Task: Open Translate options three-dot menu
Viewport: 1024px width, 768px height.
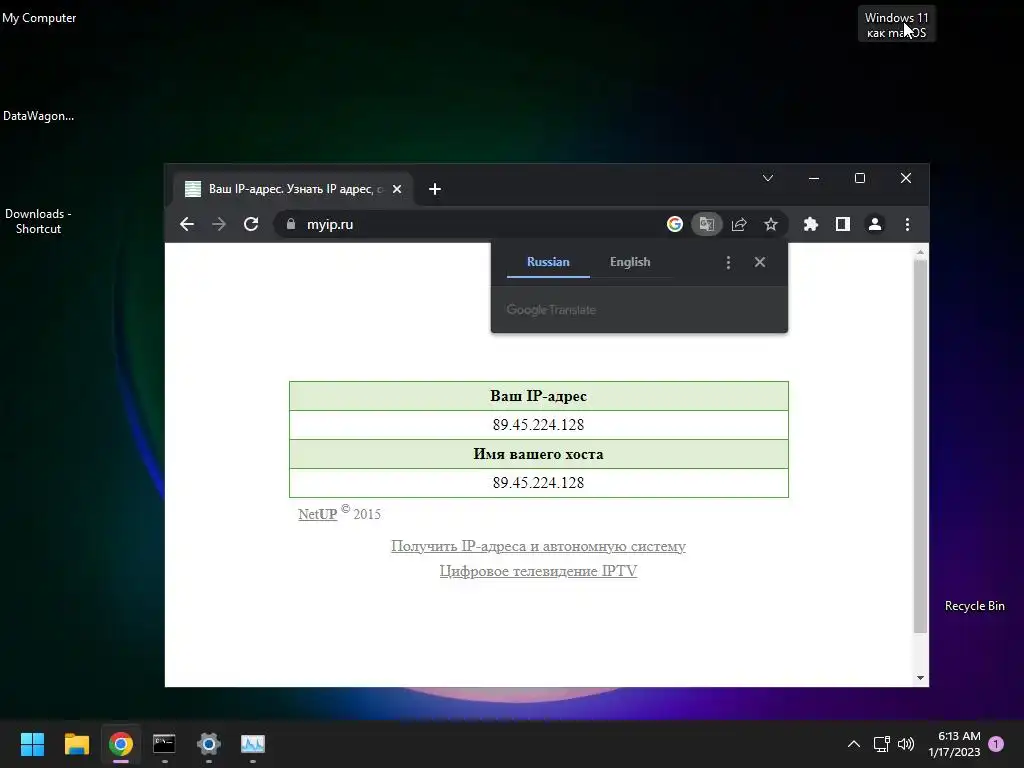Action: tap(728, 262)
